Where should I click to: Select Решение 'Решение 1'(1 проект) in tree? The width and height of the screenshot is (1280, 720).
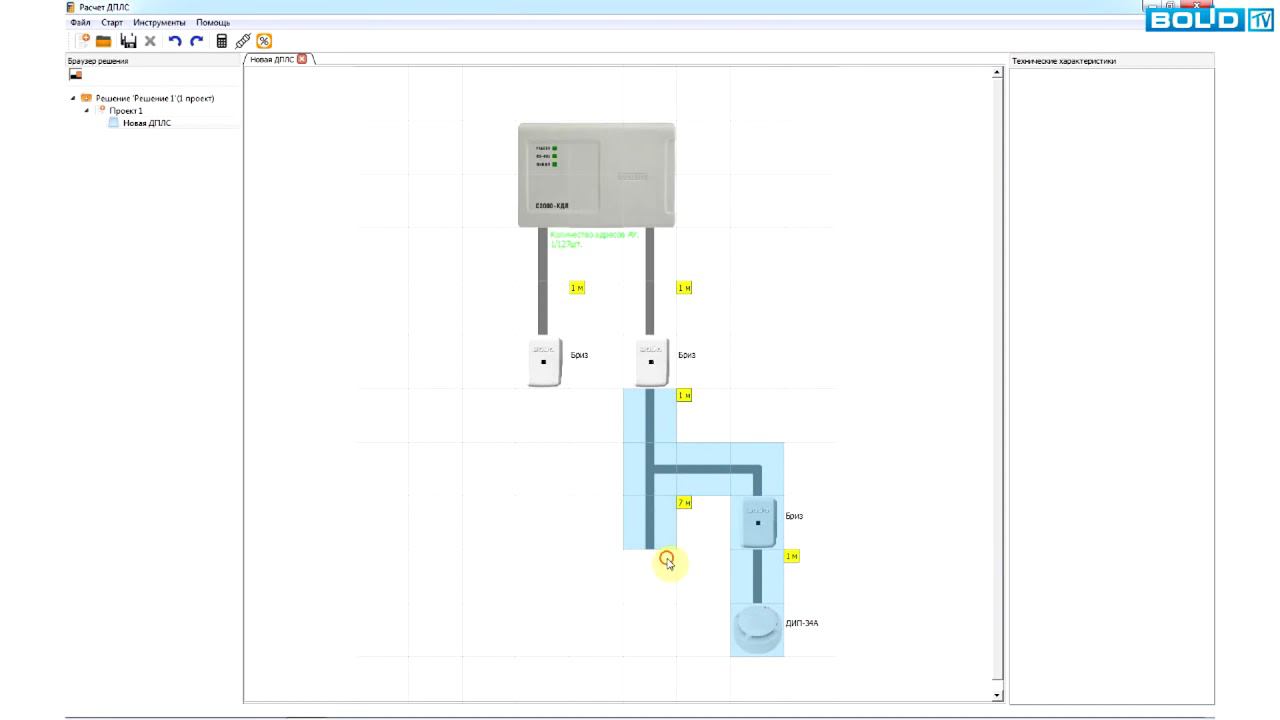point(155,98)
